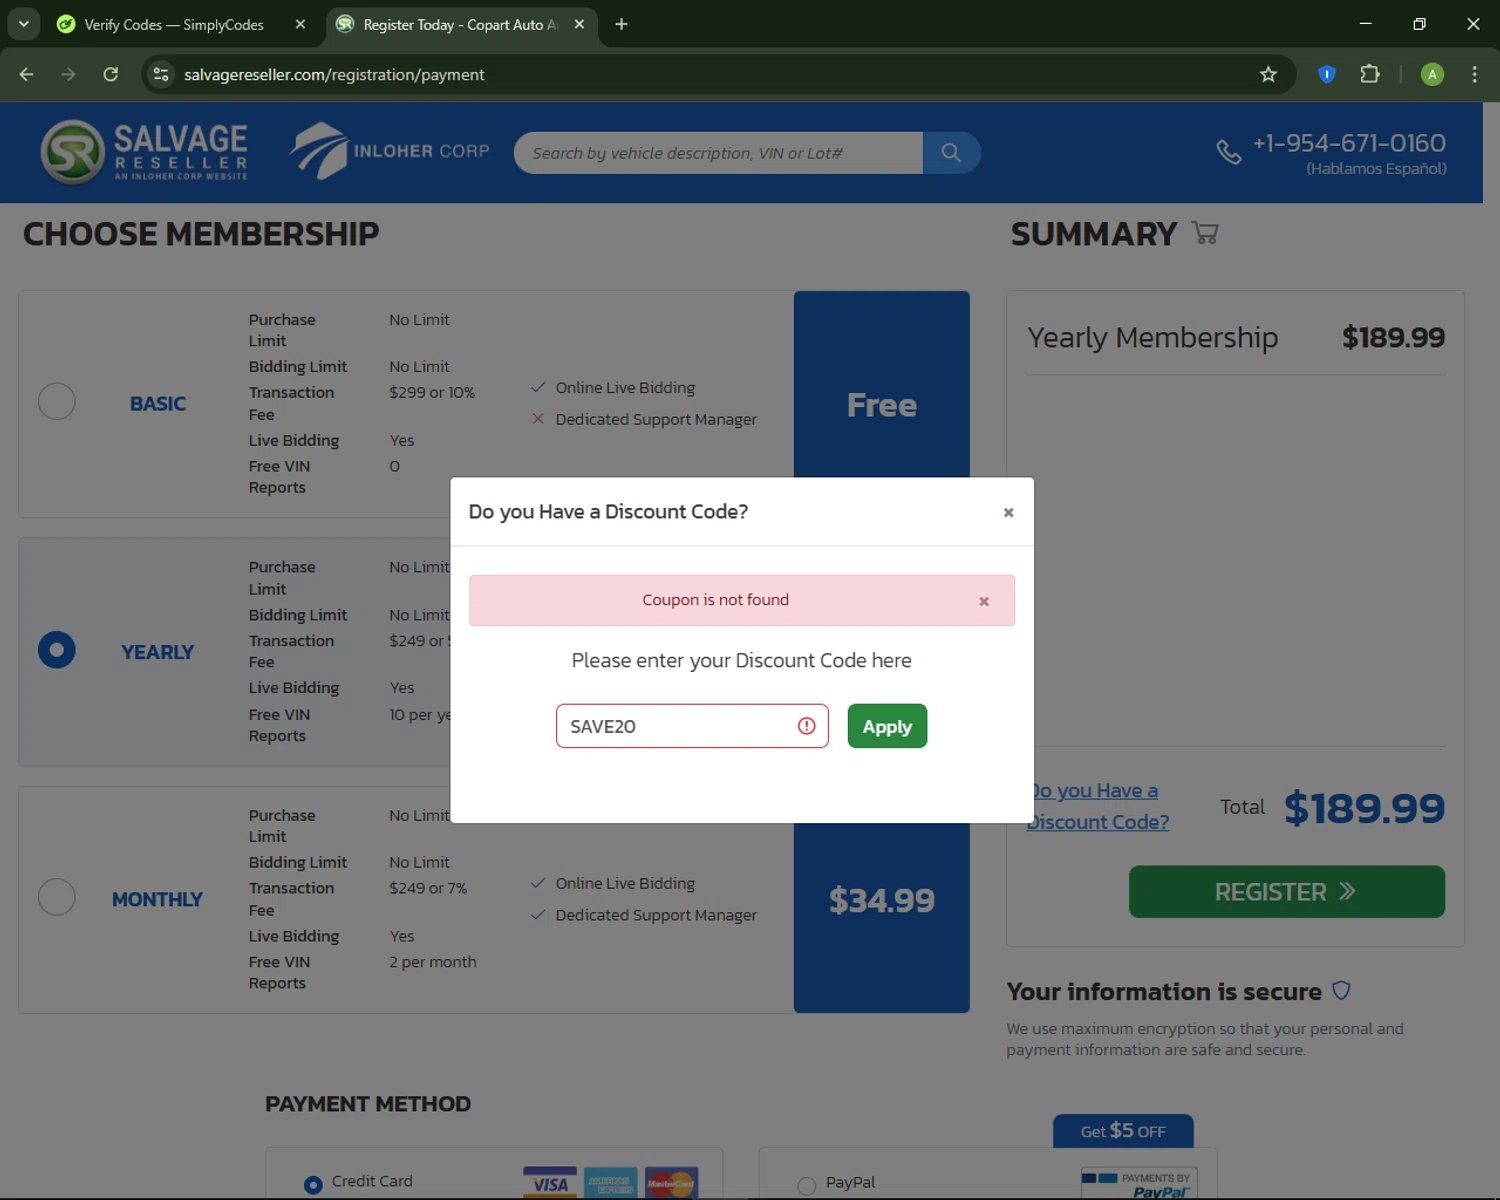Open a new browser tab
This screenshot has width=1500, height=1200.
click(621, 24)
